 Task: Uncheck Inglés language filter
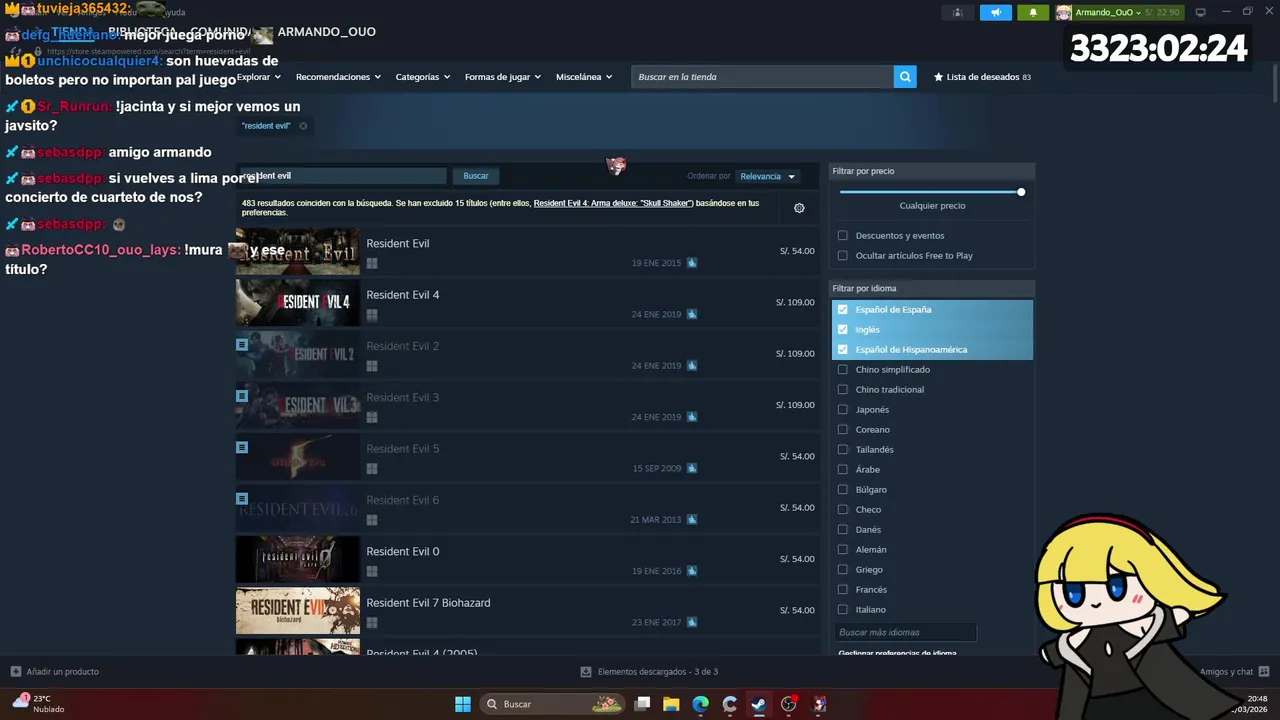[x=843, y=330]
